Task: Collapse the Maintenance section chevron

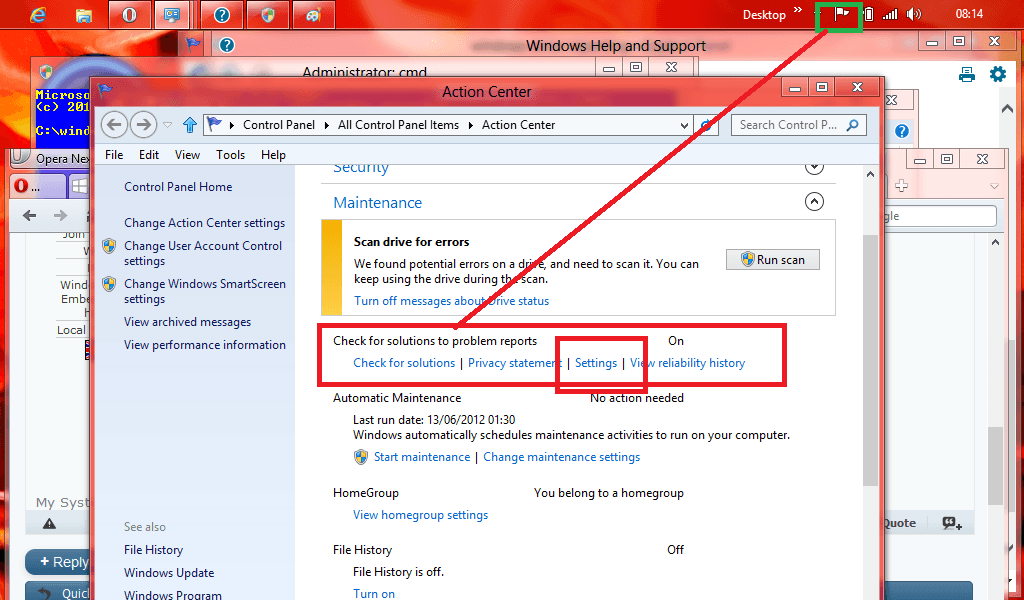Action: point(814,201)
